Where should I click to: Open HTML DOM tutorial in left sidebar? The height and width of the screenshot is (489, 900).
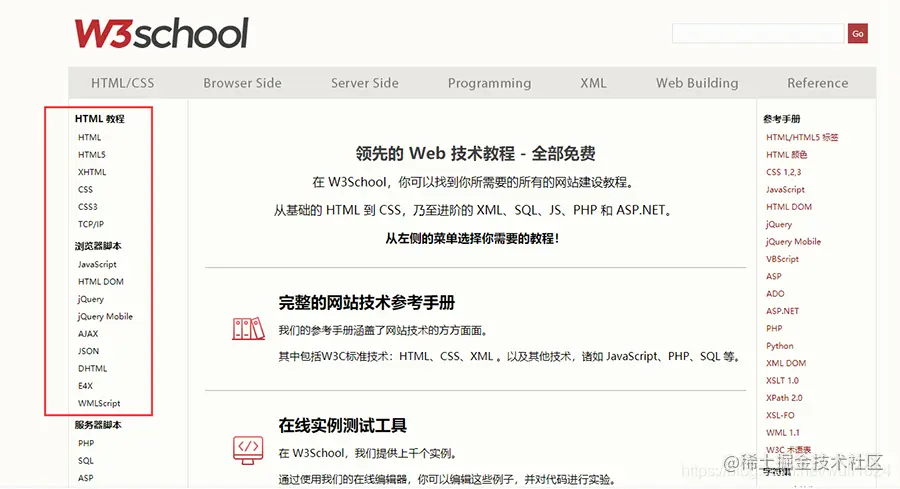101,281
